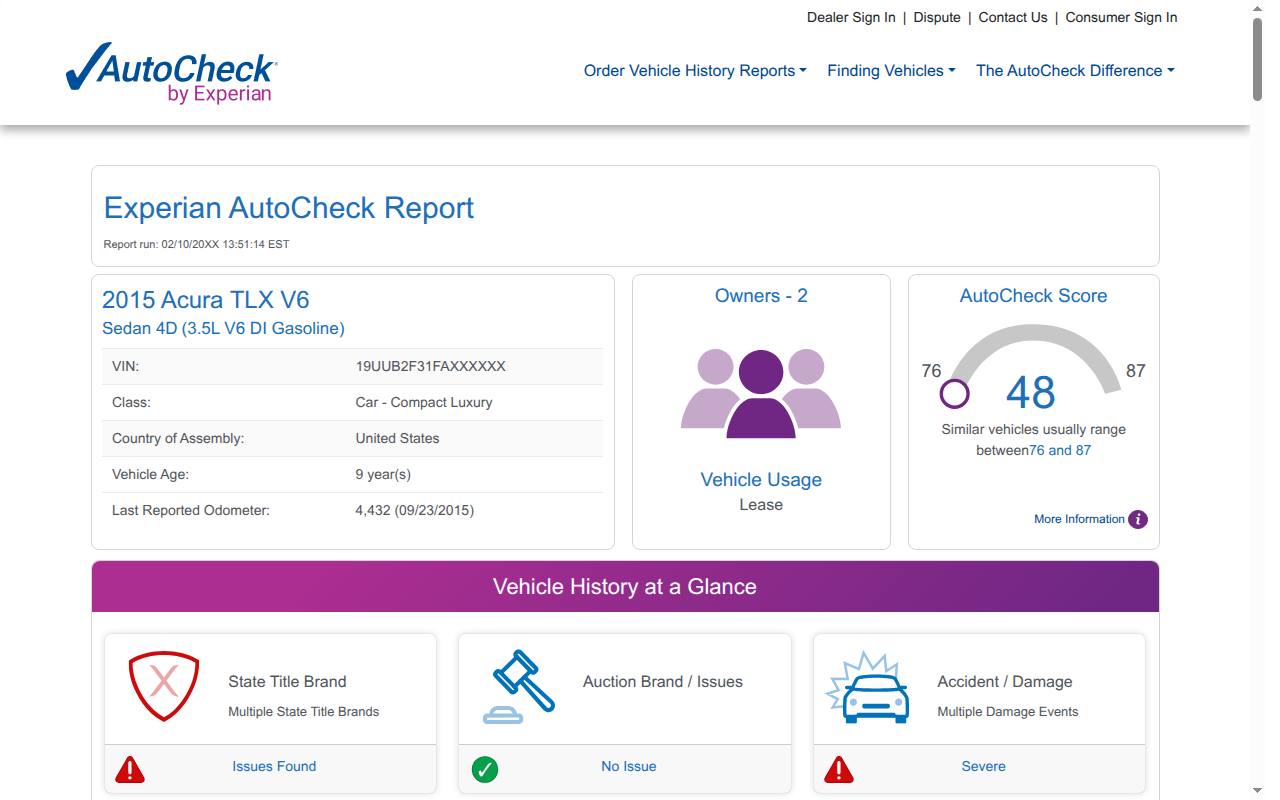Screen dimensions: 1280x800
Task: Click the Auction Brand / Issues card title
Action: coord(663,682)
